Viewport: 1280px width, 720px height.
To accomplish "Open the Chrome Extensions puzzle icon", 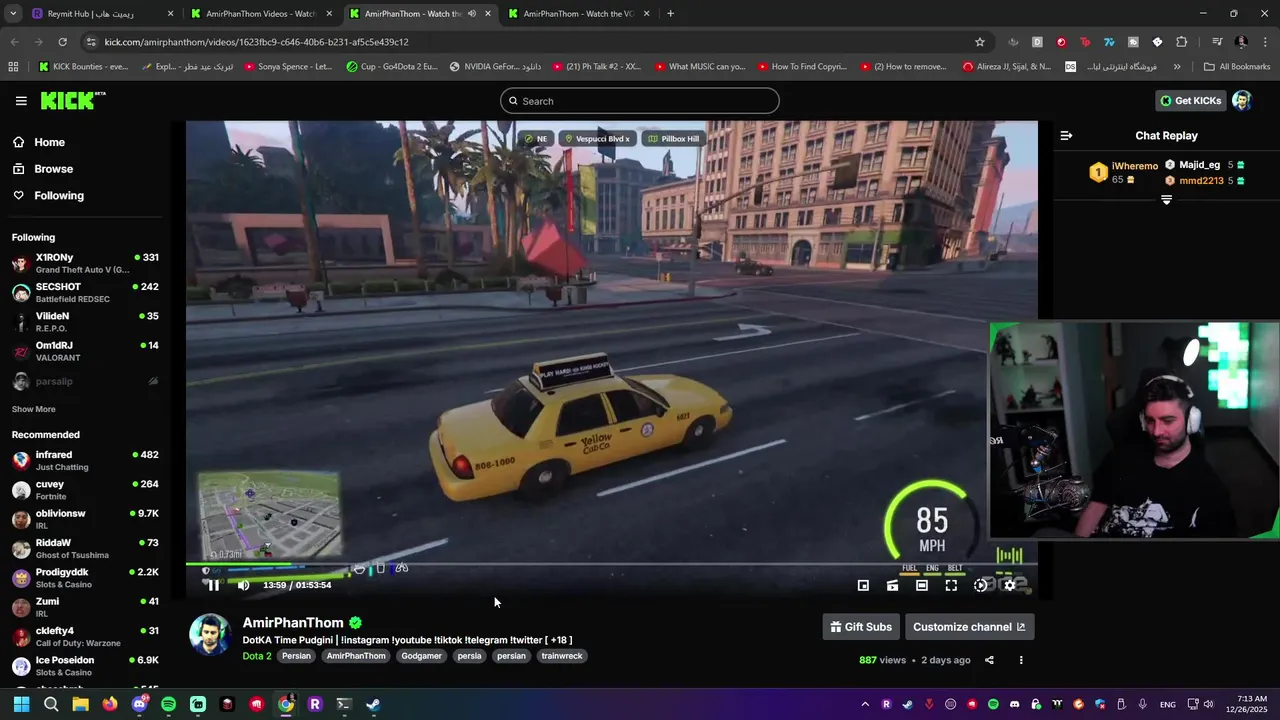I will point(1182,42).
